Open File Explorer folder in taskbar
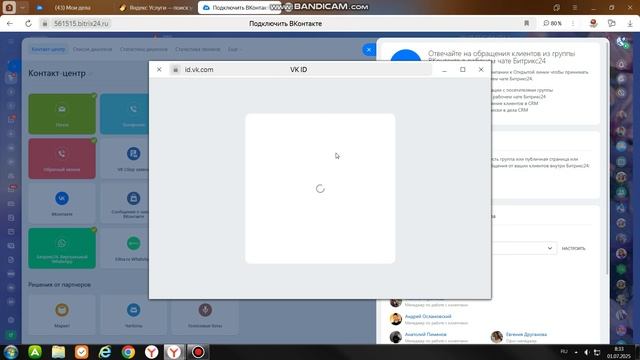This screenshot has height=360, width=640. coord(58,352)
